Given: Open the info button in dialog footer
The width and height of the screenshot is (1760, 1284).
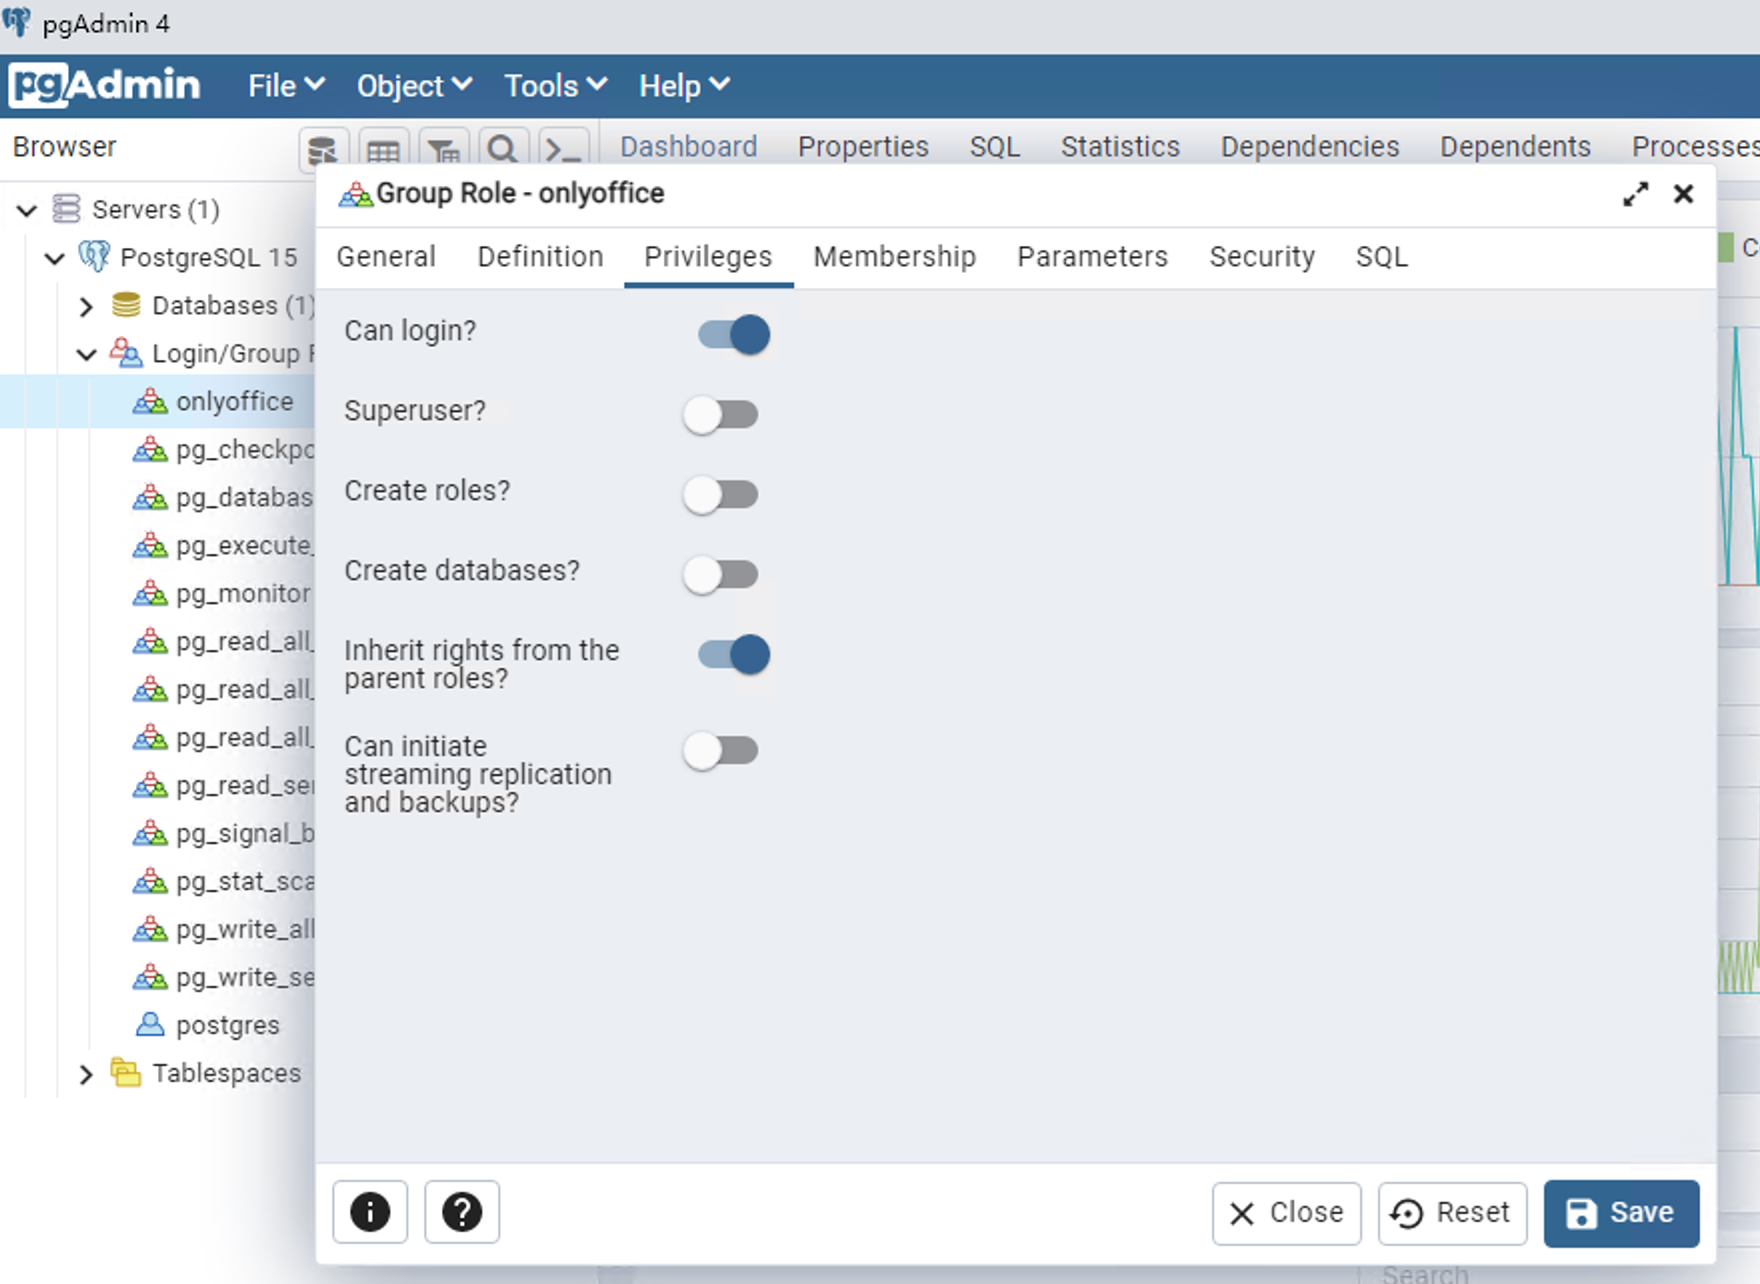Looking at the screenshot, I should point(370,1212).
